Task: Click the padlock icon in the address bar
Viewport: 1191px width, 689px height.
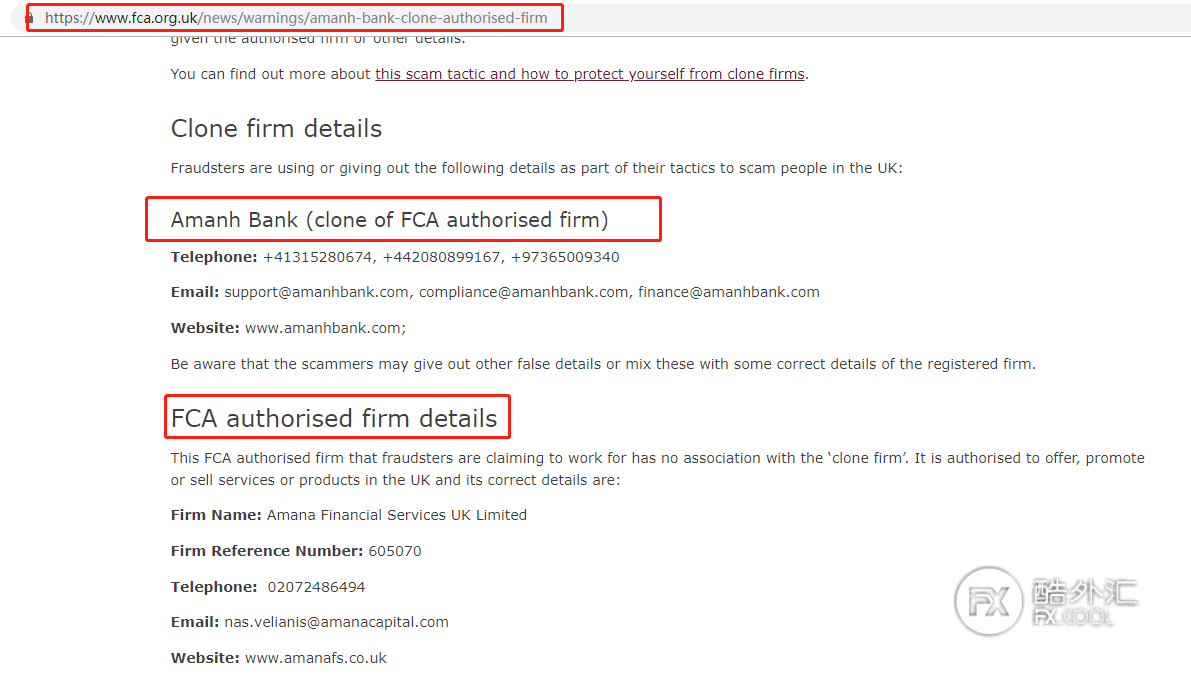Action: 30,18
